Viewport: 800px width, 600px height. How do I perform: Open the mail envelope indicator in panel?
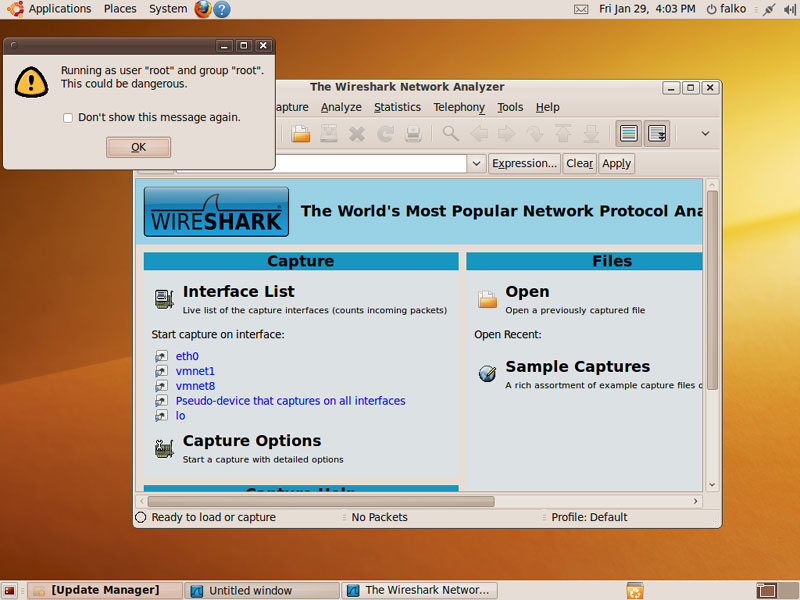581,9
